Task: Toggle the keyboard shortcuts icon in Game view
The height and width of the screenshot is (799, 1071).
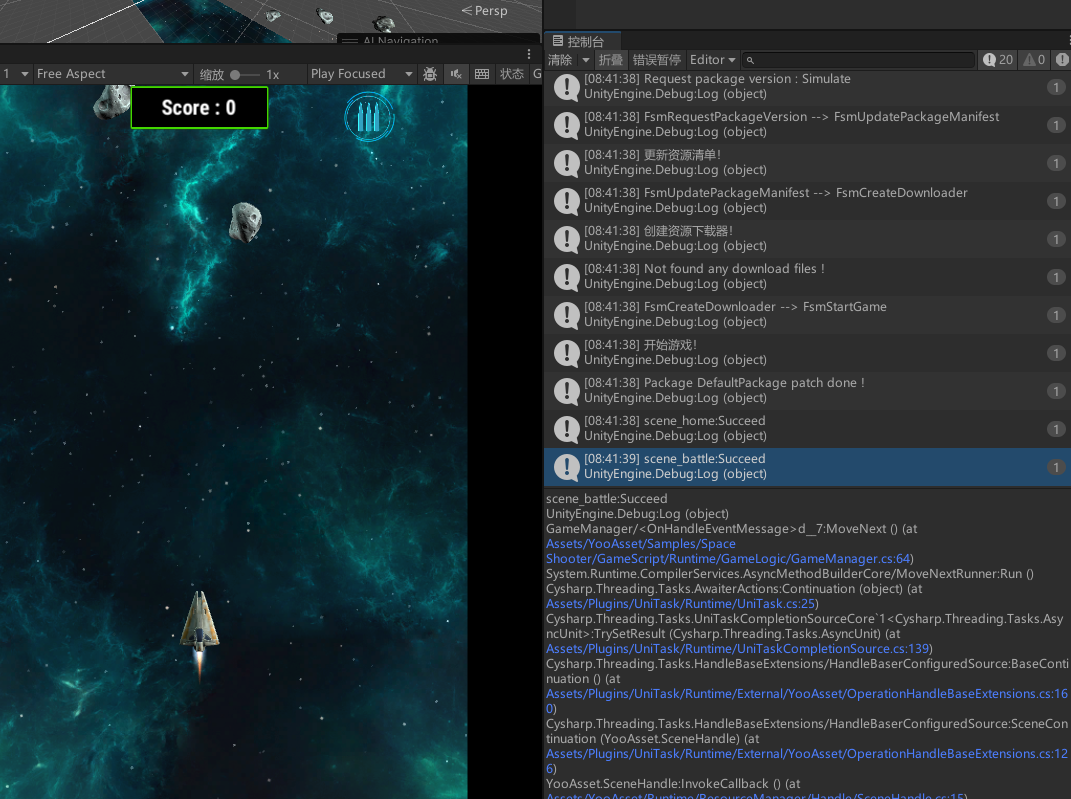Action: coord(482,74)
